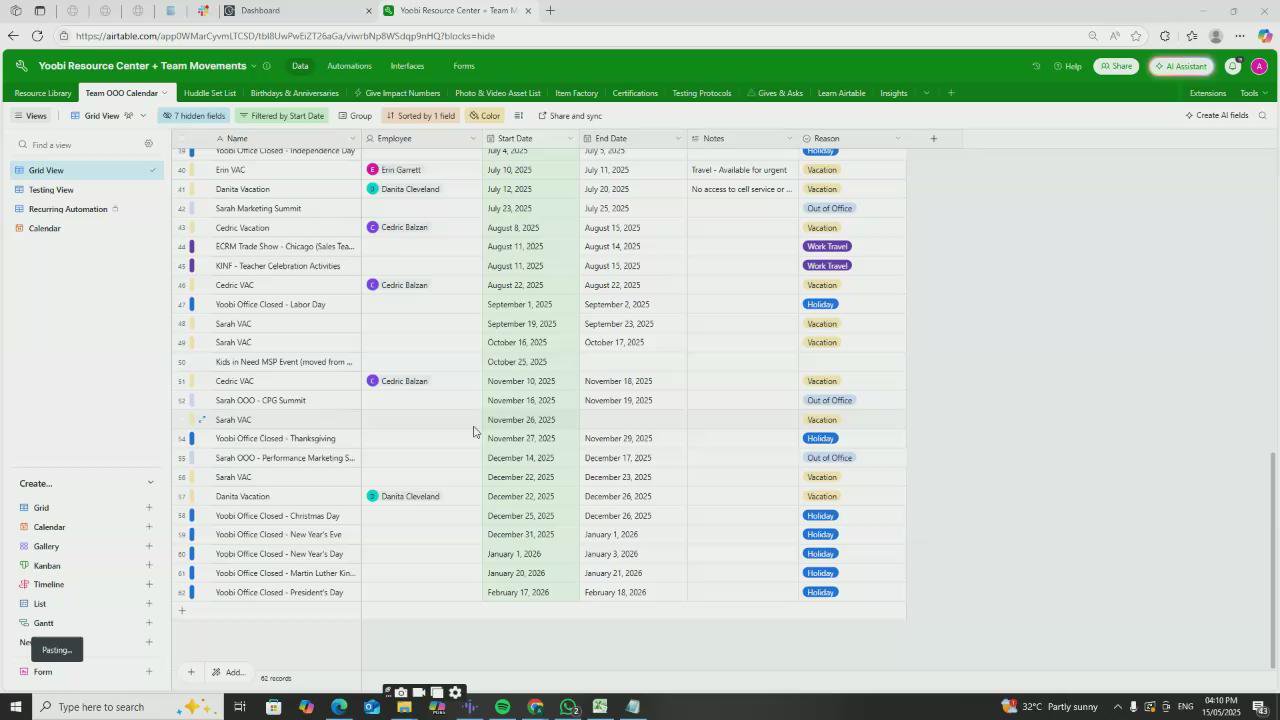1280x720 pixels.
Task: Open Employee column header dropdown
Action: 473,139
